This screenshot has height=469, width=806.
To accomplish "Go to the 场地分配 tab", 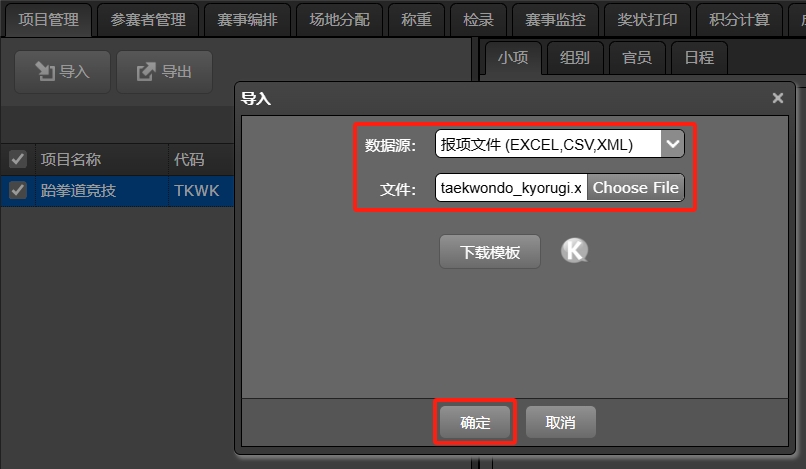I will [x=339, y=20].
